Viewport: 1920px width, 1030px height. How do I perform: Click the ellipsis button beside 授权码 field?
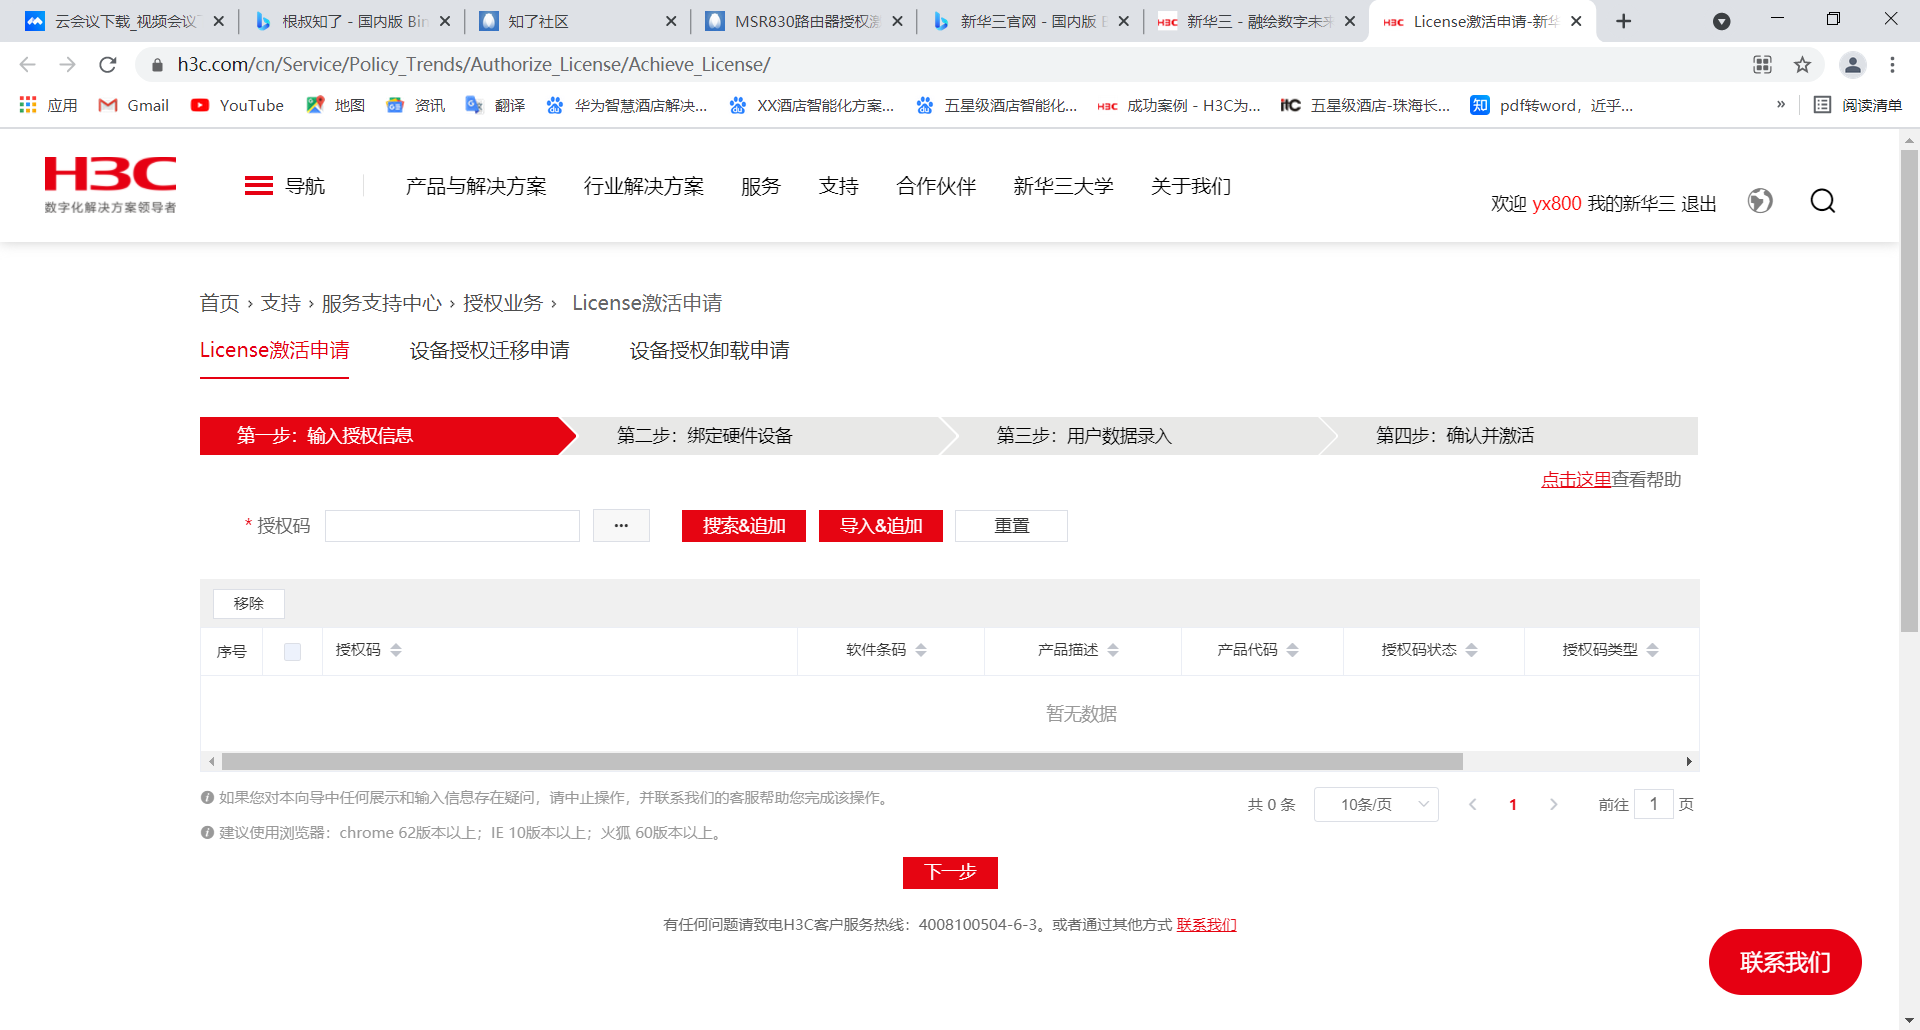click(x=621, y=526)
